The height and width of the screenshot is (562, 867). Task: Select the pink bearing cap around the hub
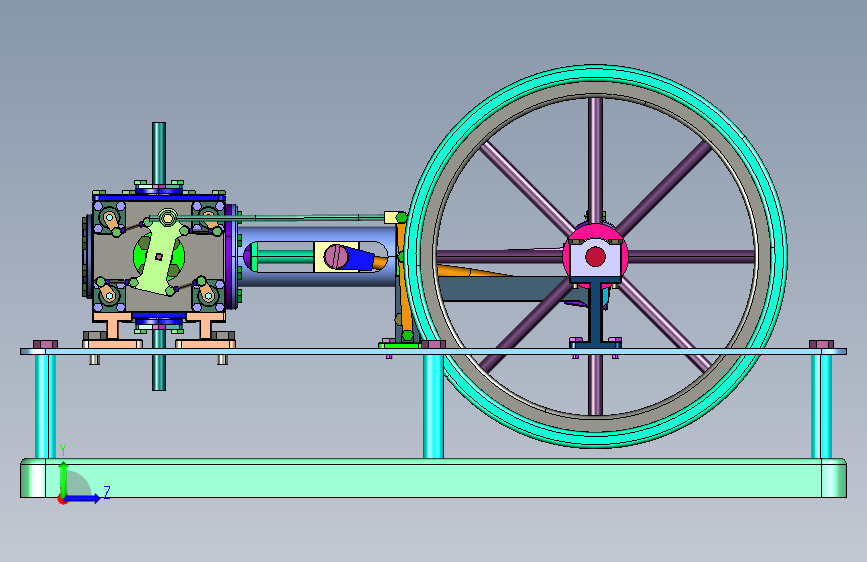coord(596,231)
